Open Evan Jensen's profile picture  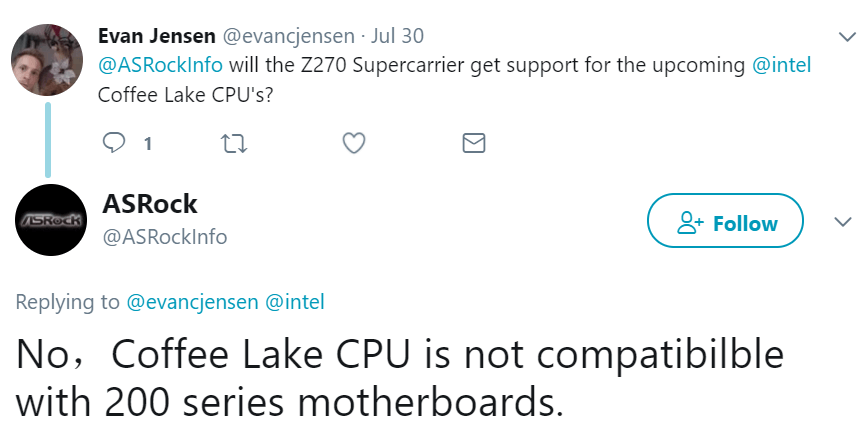47,60
